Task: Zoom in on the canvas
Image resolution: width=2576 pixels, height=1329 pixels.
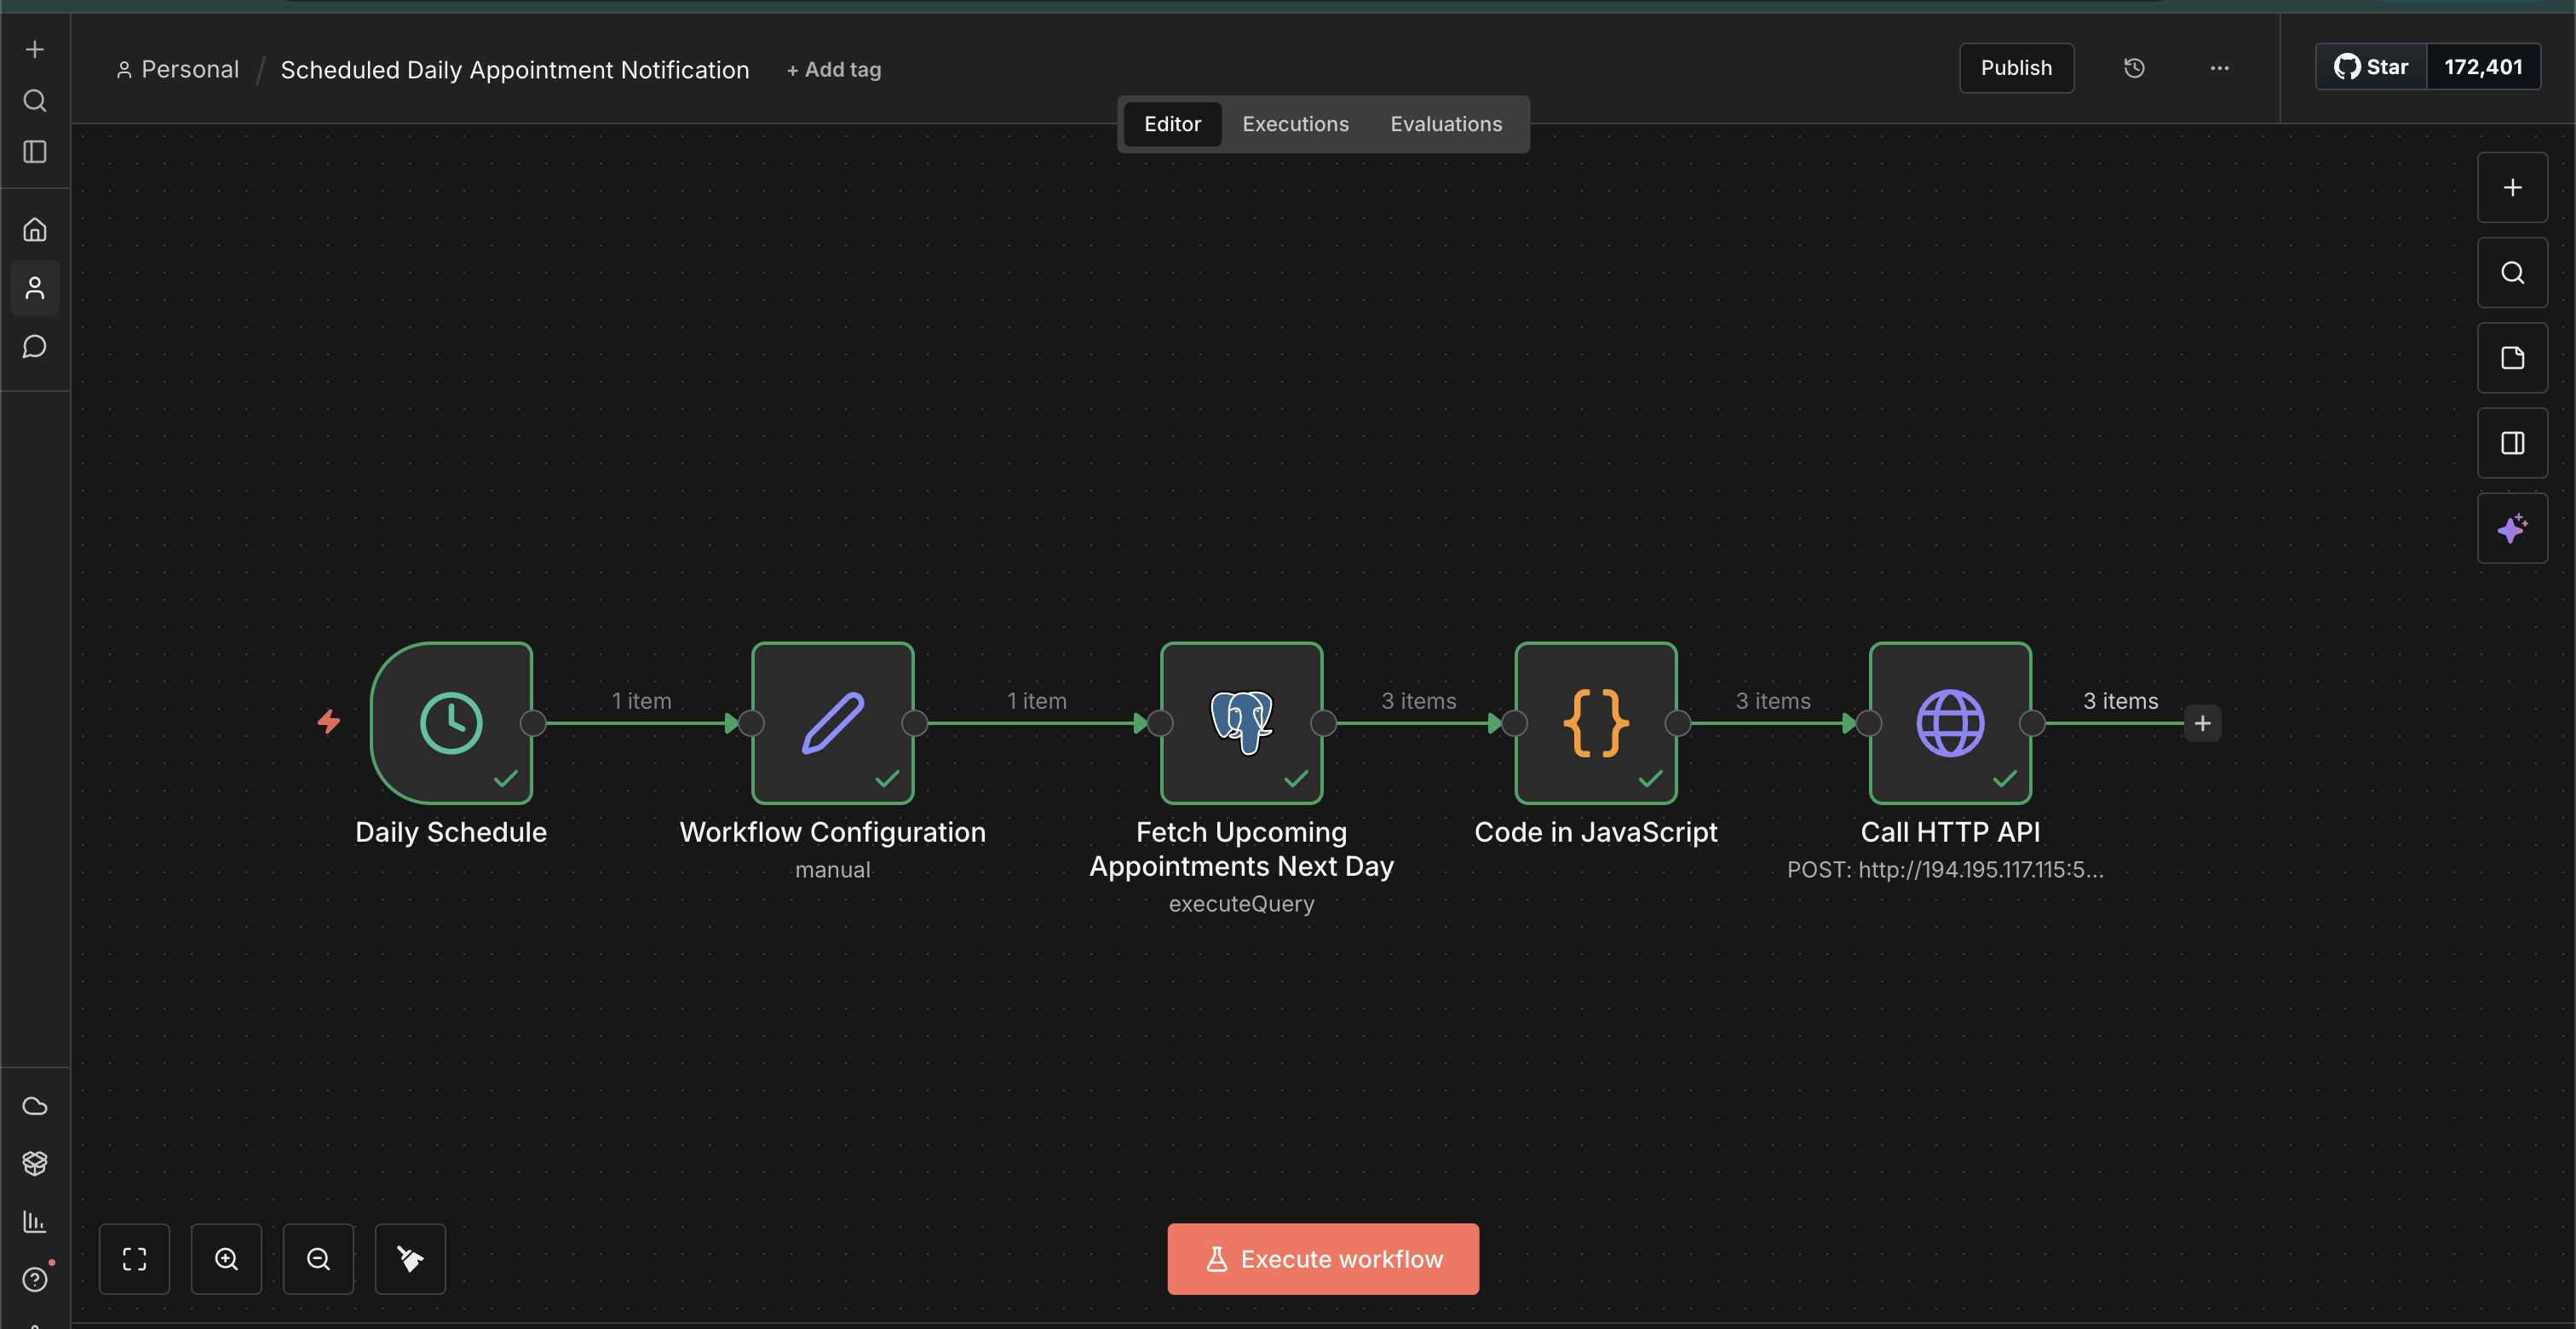Action: coord(226,1259)
